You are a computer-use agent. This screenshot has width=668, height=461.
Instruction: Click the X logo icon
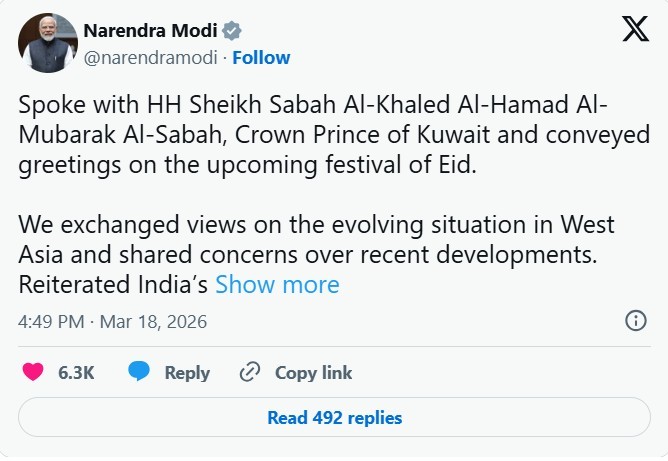(635, 30)
